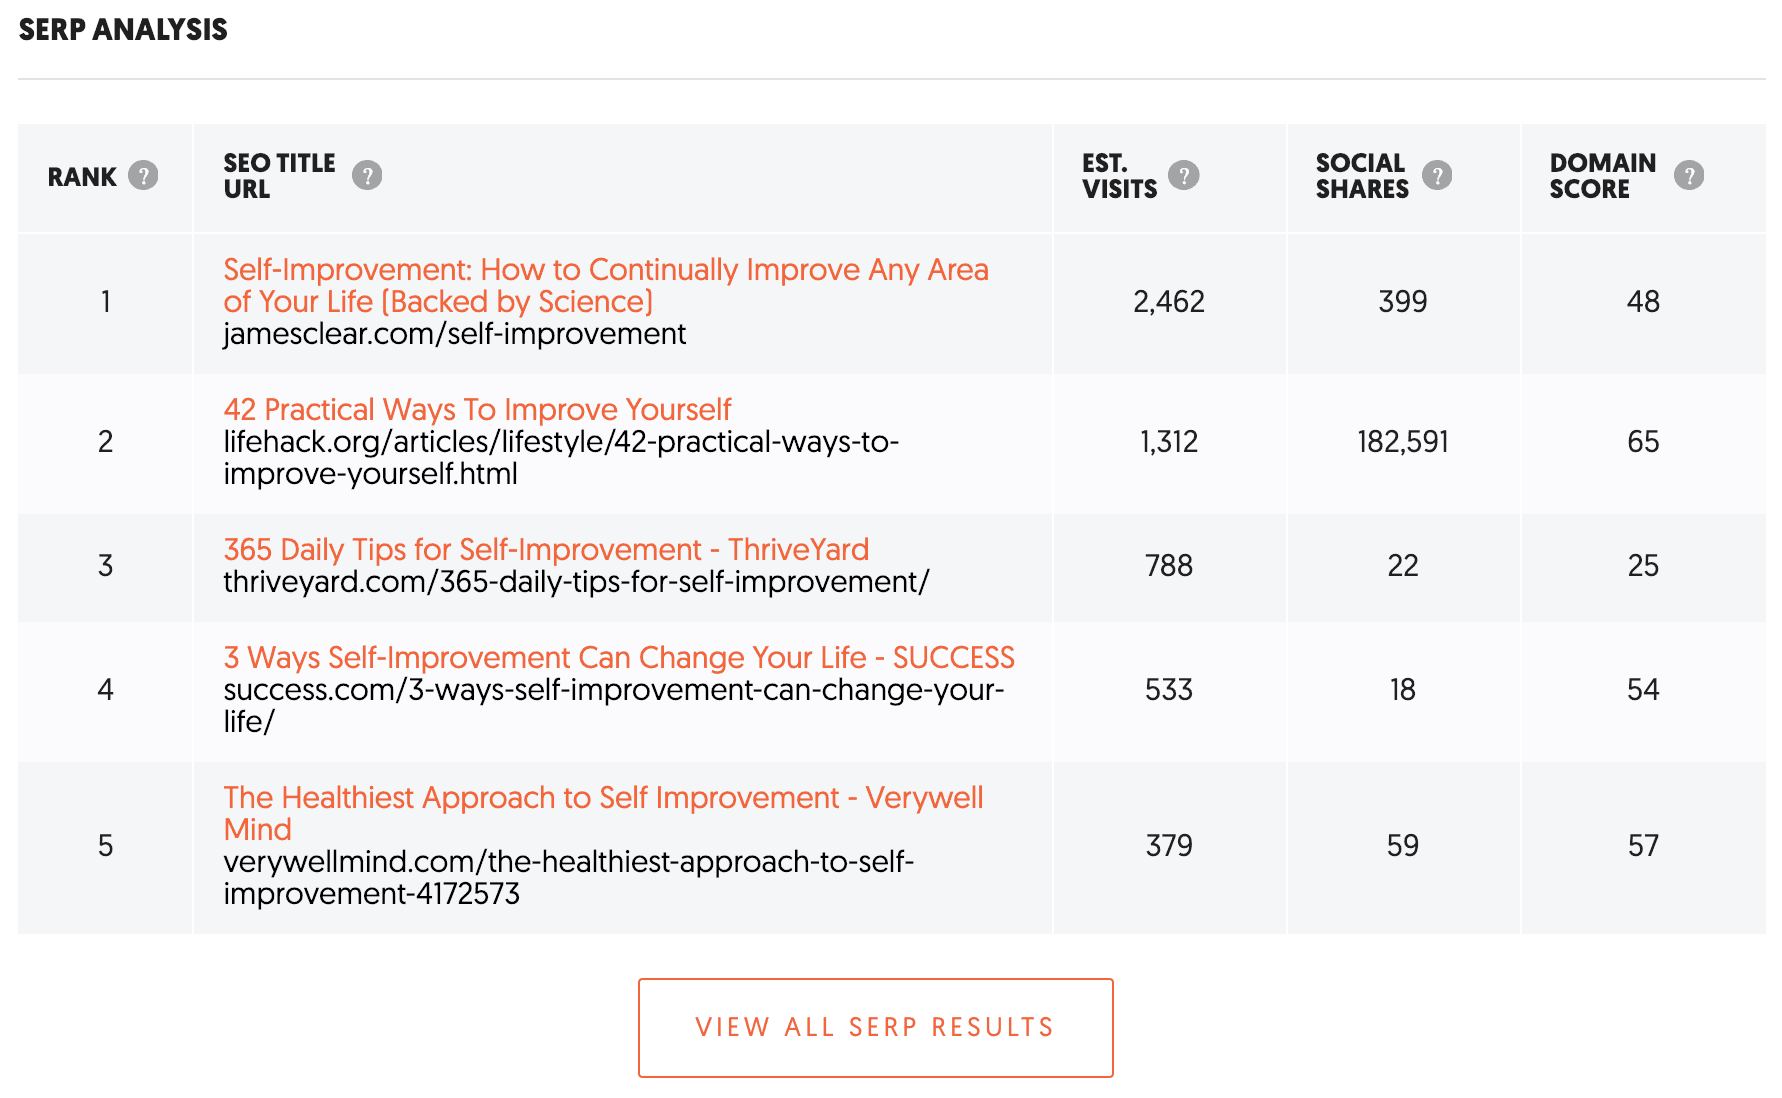Open the SEO Title URL help tooltip icon
This screenshot has width=1782, height=1098.
click(367, 176)
